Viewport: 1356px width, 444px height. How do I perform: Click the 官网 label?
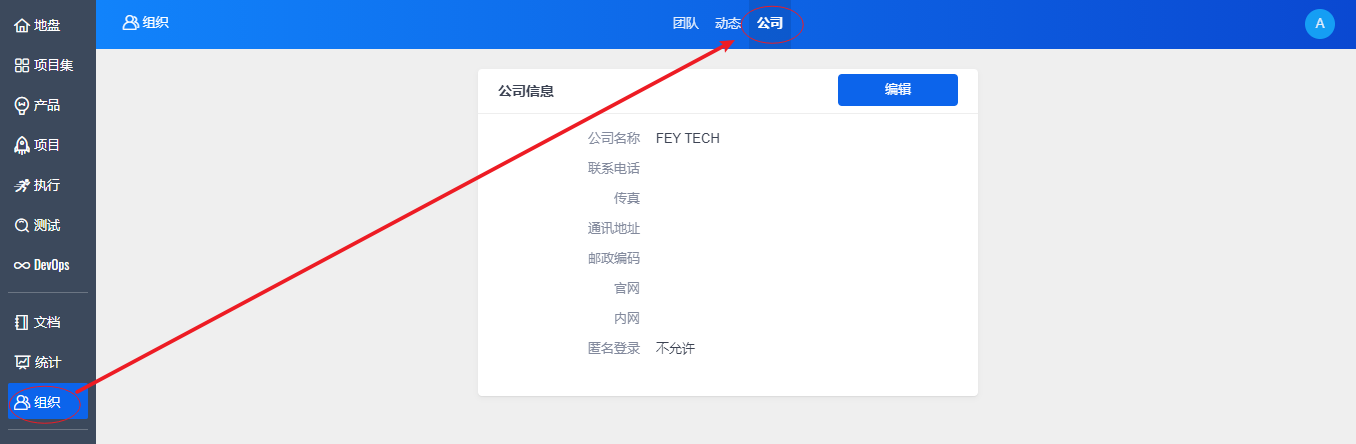(x=627, y=288)
